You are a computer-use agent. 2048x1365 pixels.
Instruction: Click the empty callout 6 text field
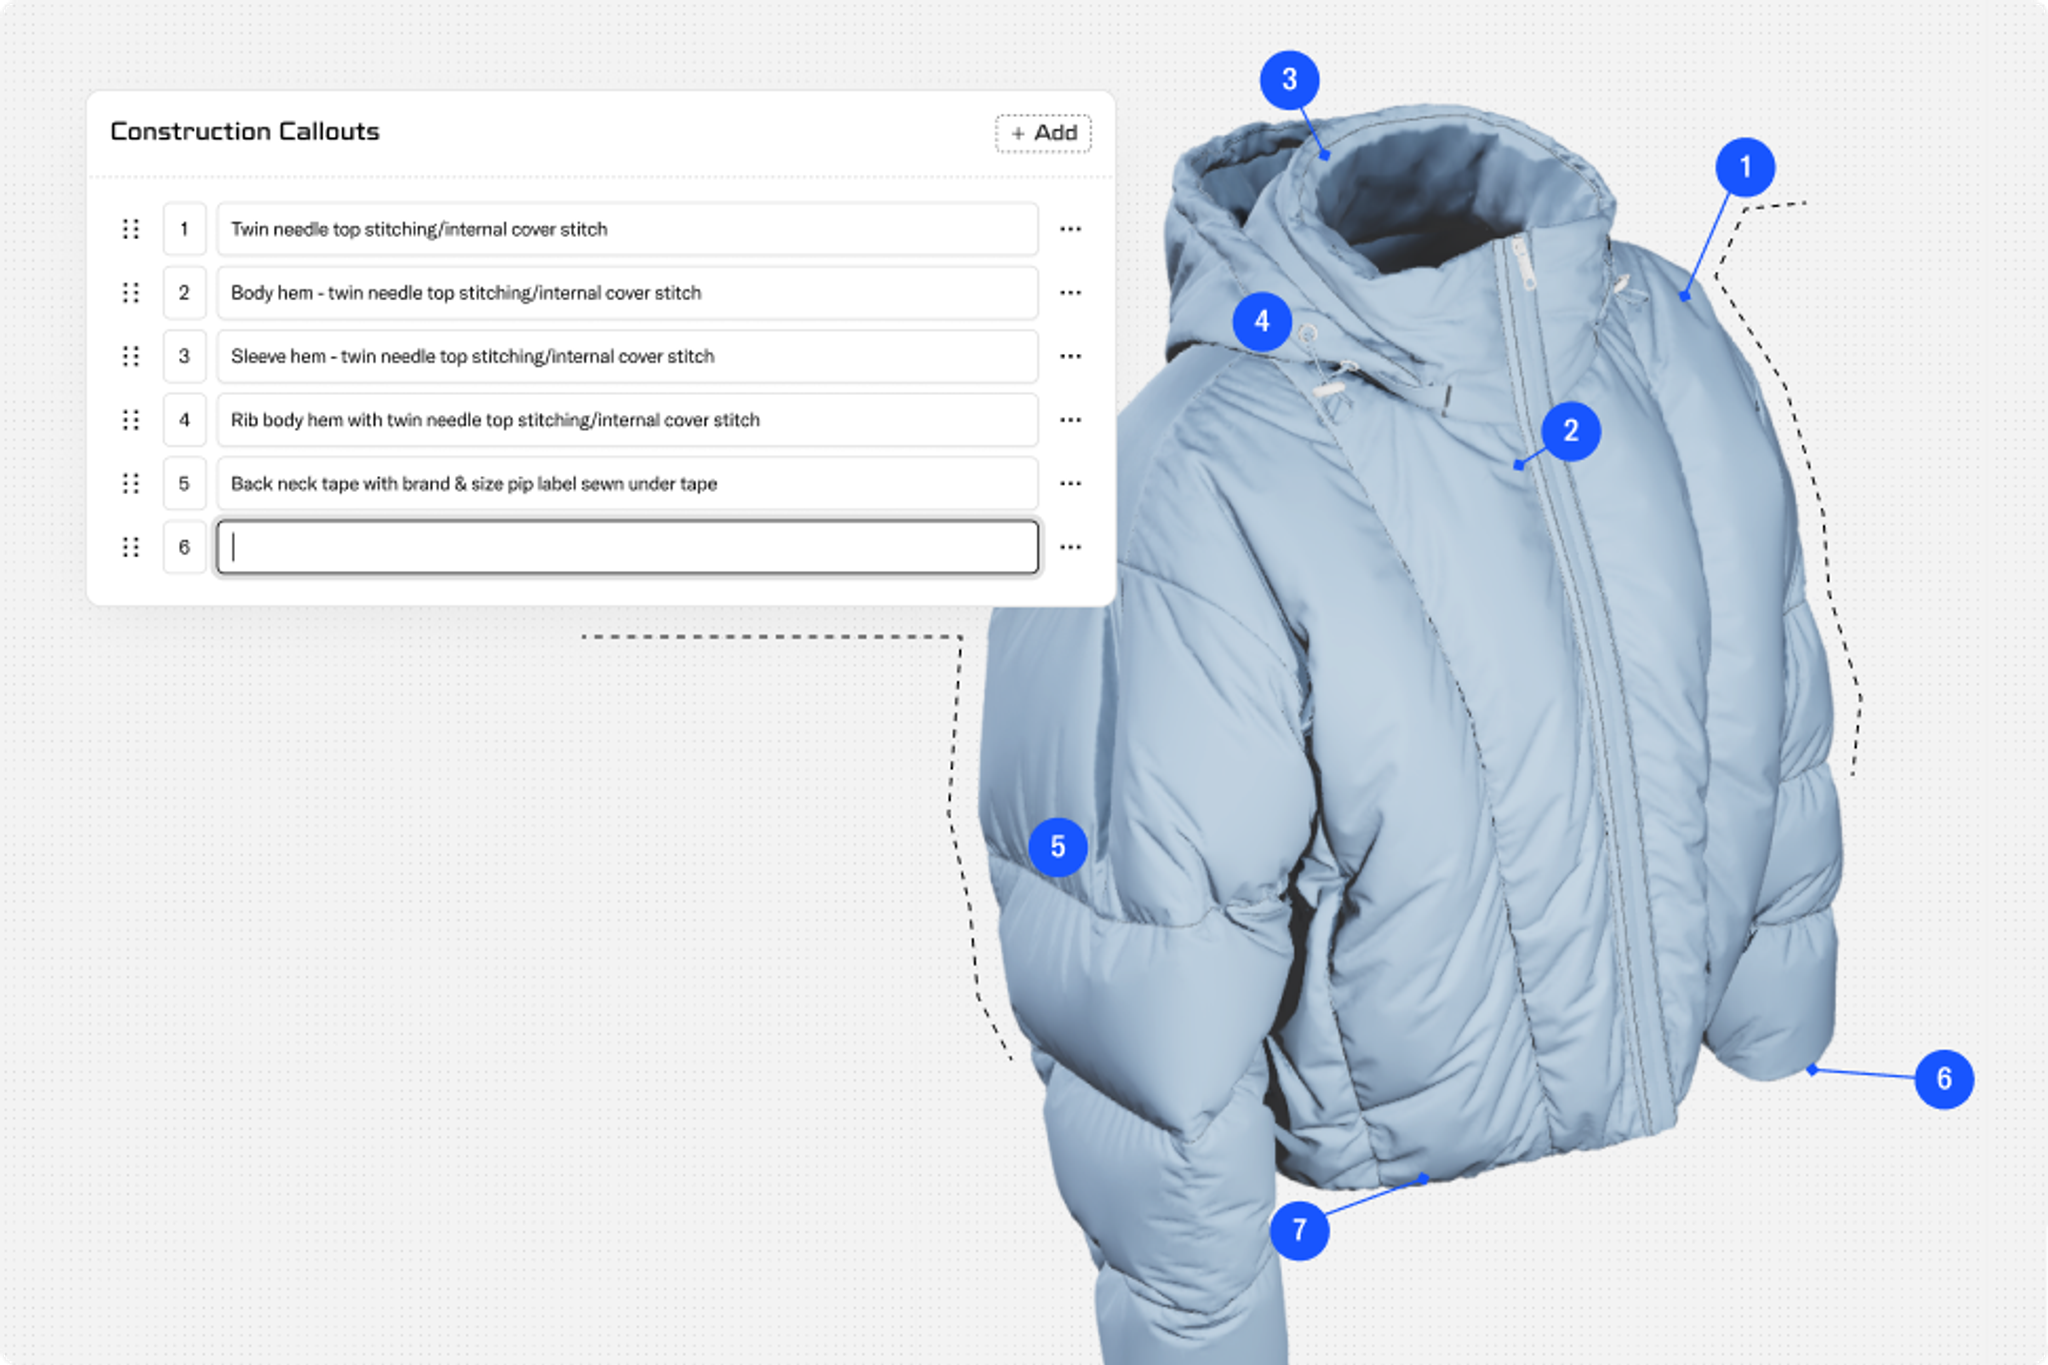tap(627, 547)
